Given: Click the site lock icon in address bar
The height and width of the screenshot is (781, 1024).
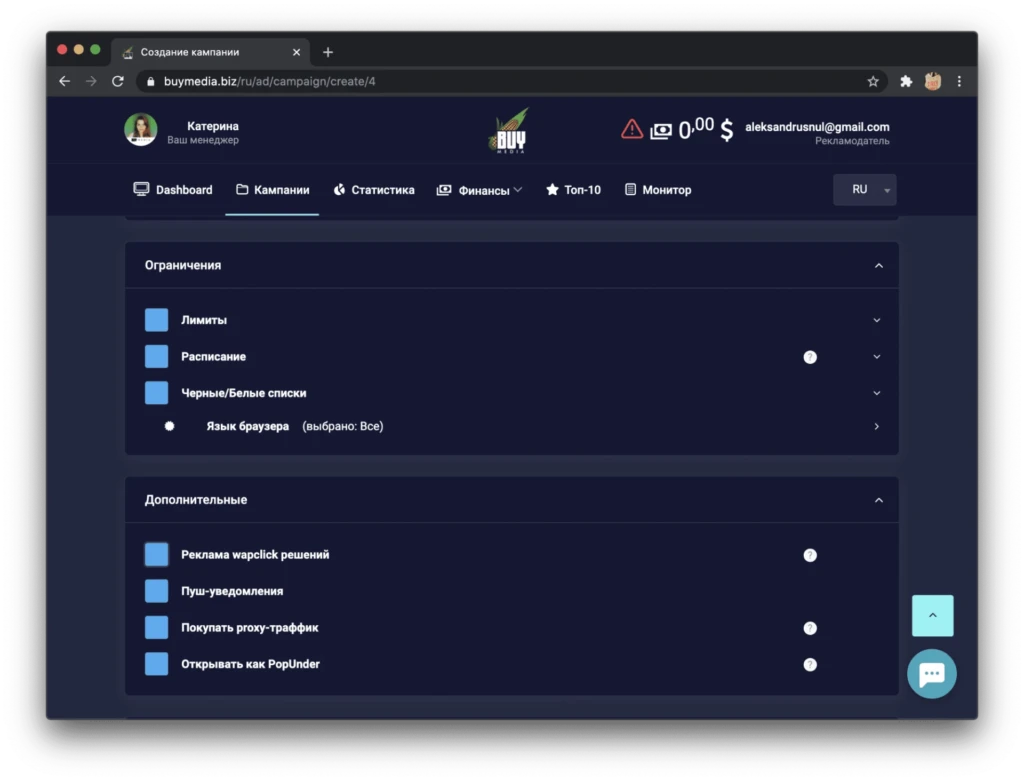Looking at the screenshot, I should click(151, 82).
